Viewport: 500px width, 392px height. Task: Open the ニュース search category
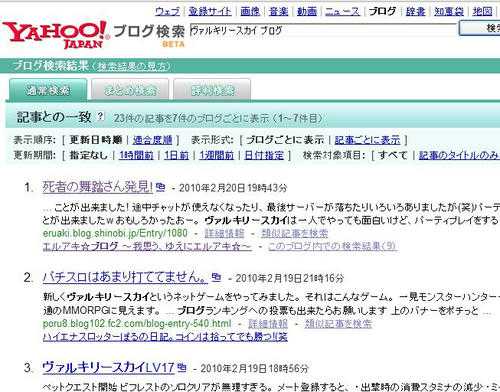pyautogui.click(x=343, y=11)
